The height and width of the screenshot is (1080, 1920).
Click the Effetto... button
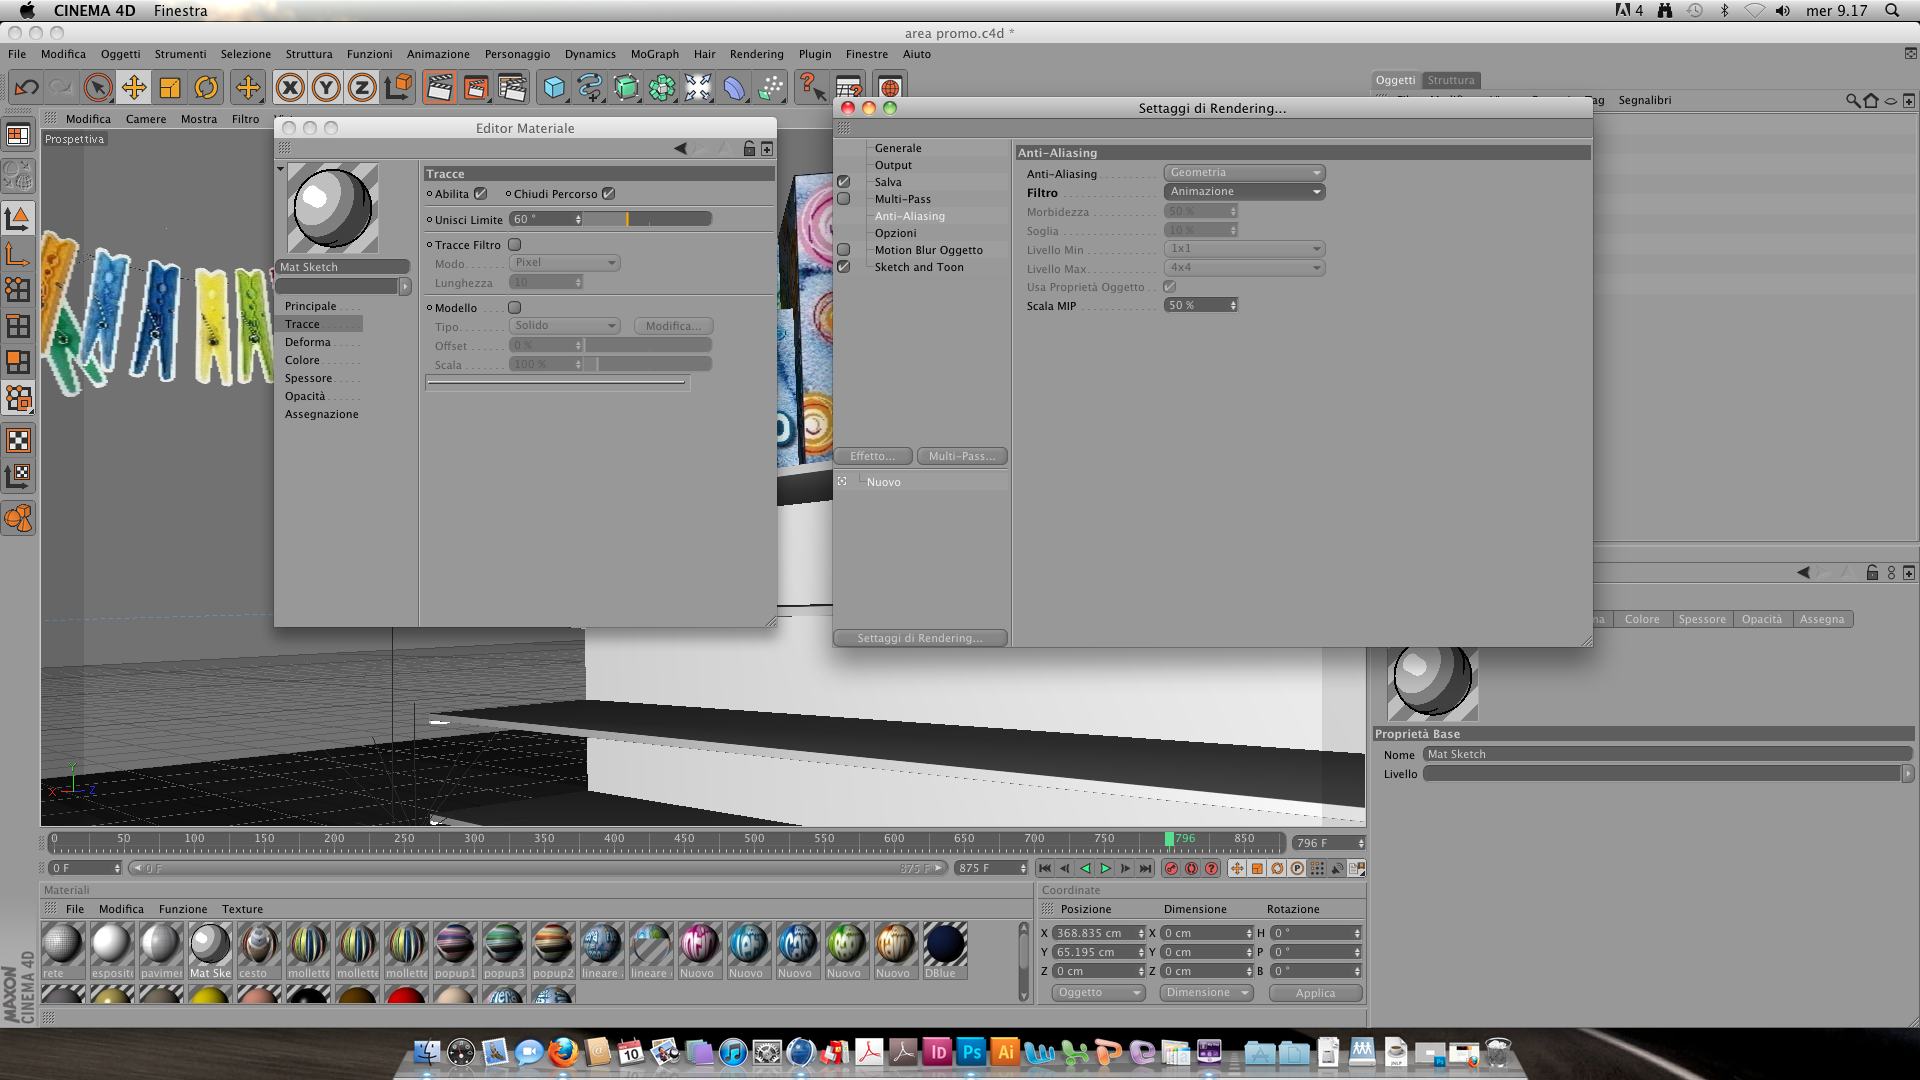(872, 456)
